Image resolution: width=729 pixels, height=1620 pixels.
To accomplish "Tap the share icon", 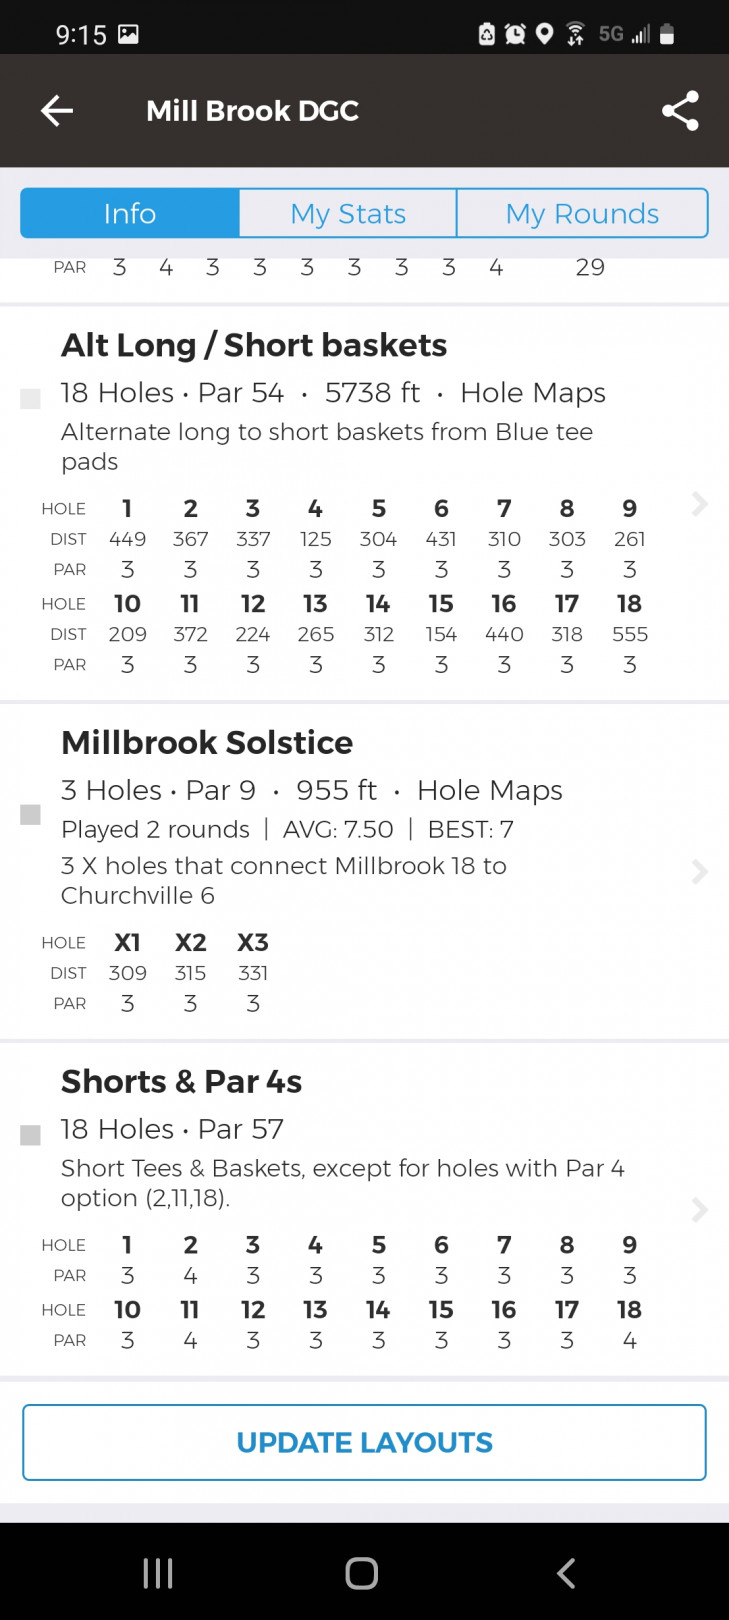I will pos(680,111).
